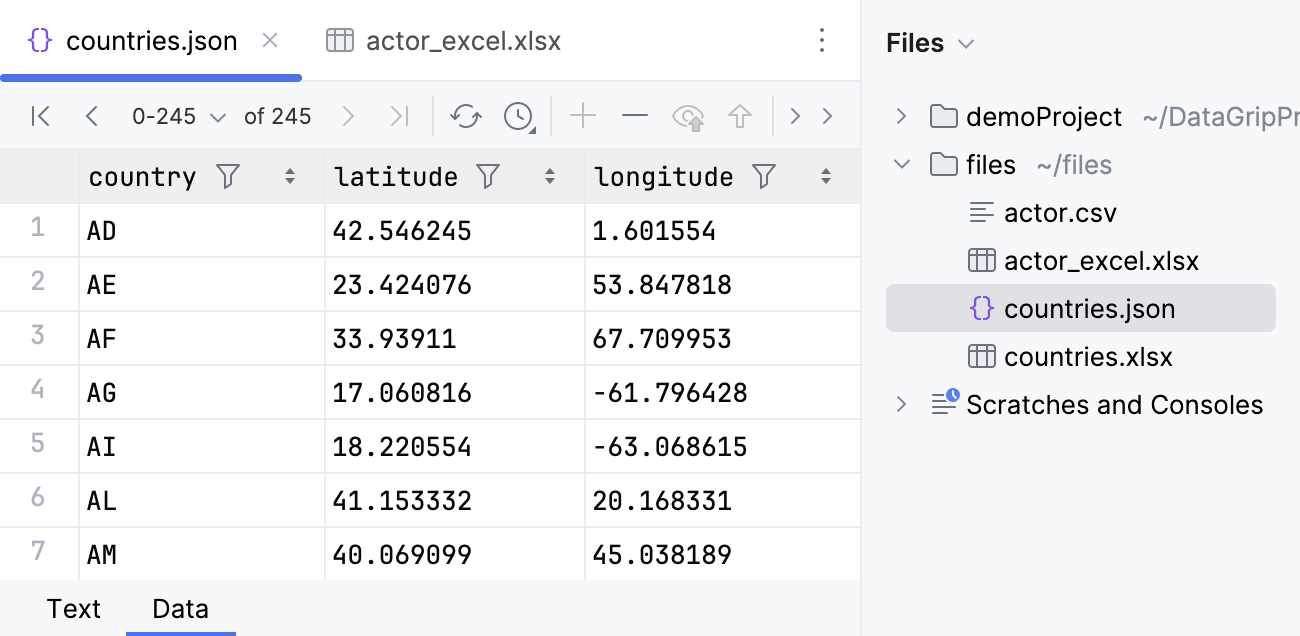This screenshot has height=636, width=1300.
Task: Jump to last page of results
Action: (x=399, y=116)
